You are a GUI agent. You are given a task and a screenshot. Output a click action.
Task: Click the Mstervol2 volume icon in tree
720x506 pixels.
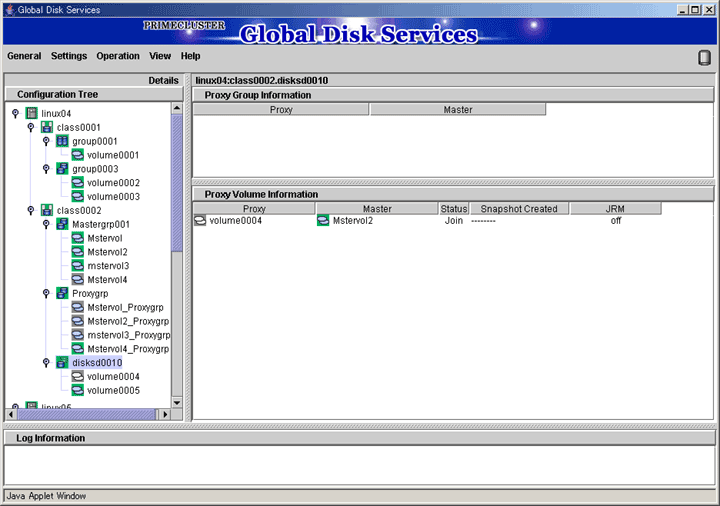tap(78, 252)
